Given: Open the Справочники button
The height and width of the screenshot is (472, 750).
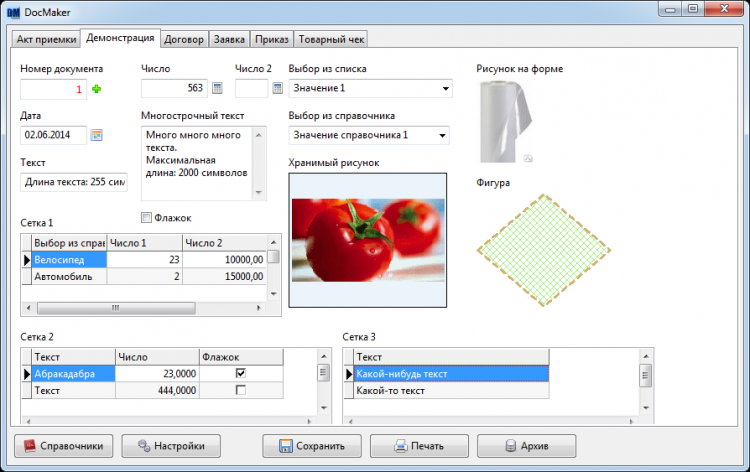Looking at the screenshot, I should (x=64, y=446).
